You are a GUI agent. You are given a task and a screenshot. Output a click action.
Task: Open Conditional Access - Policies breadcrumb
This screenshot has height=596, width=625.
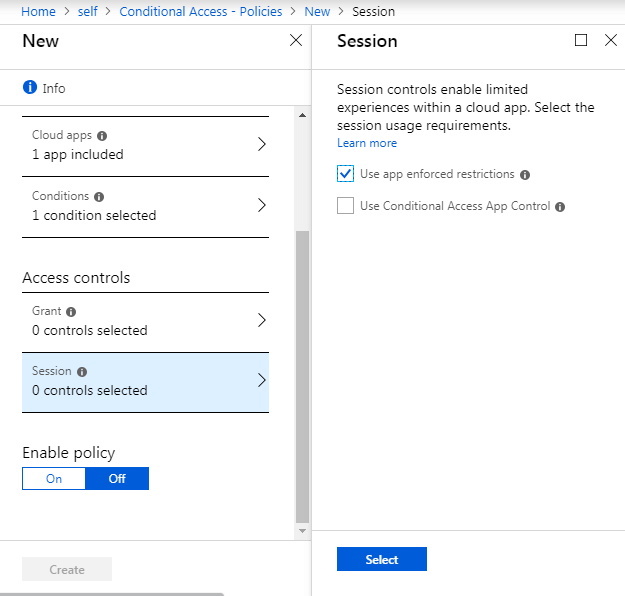click(200, 12)
